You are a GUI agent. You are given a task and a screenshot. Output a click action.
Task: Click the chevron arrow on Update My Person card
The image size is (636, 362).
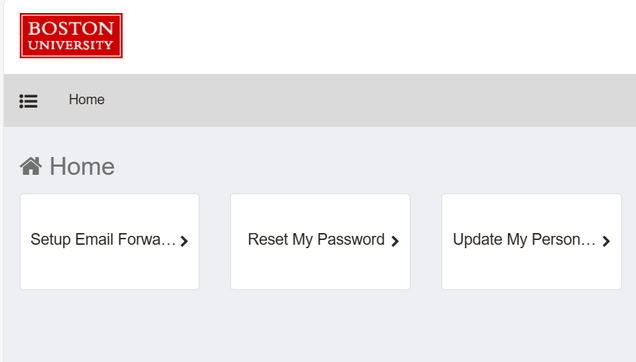point(606,241)
